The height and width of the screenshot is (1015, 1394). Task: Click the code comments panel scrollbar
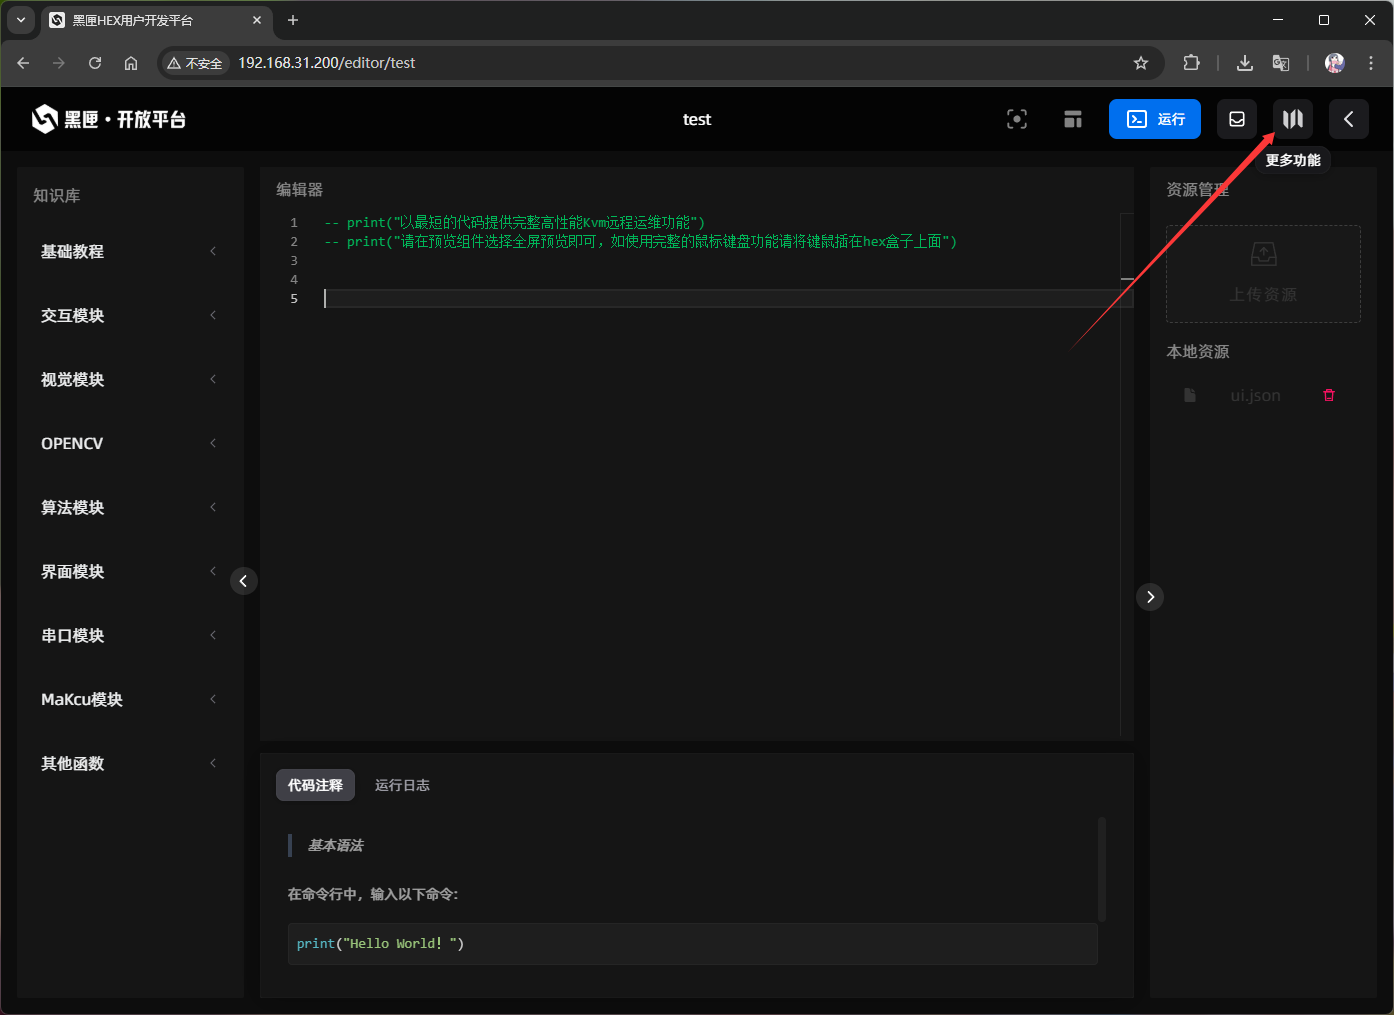pyautogui.click(x=1102, y=868)
